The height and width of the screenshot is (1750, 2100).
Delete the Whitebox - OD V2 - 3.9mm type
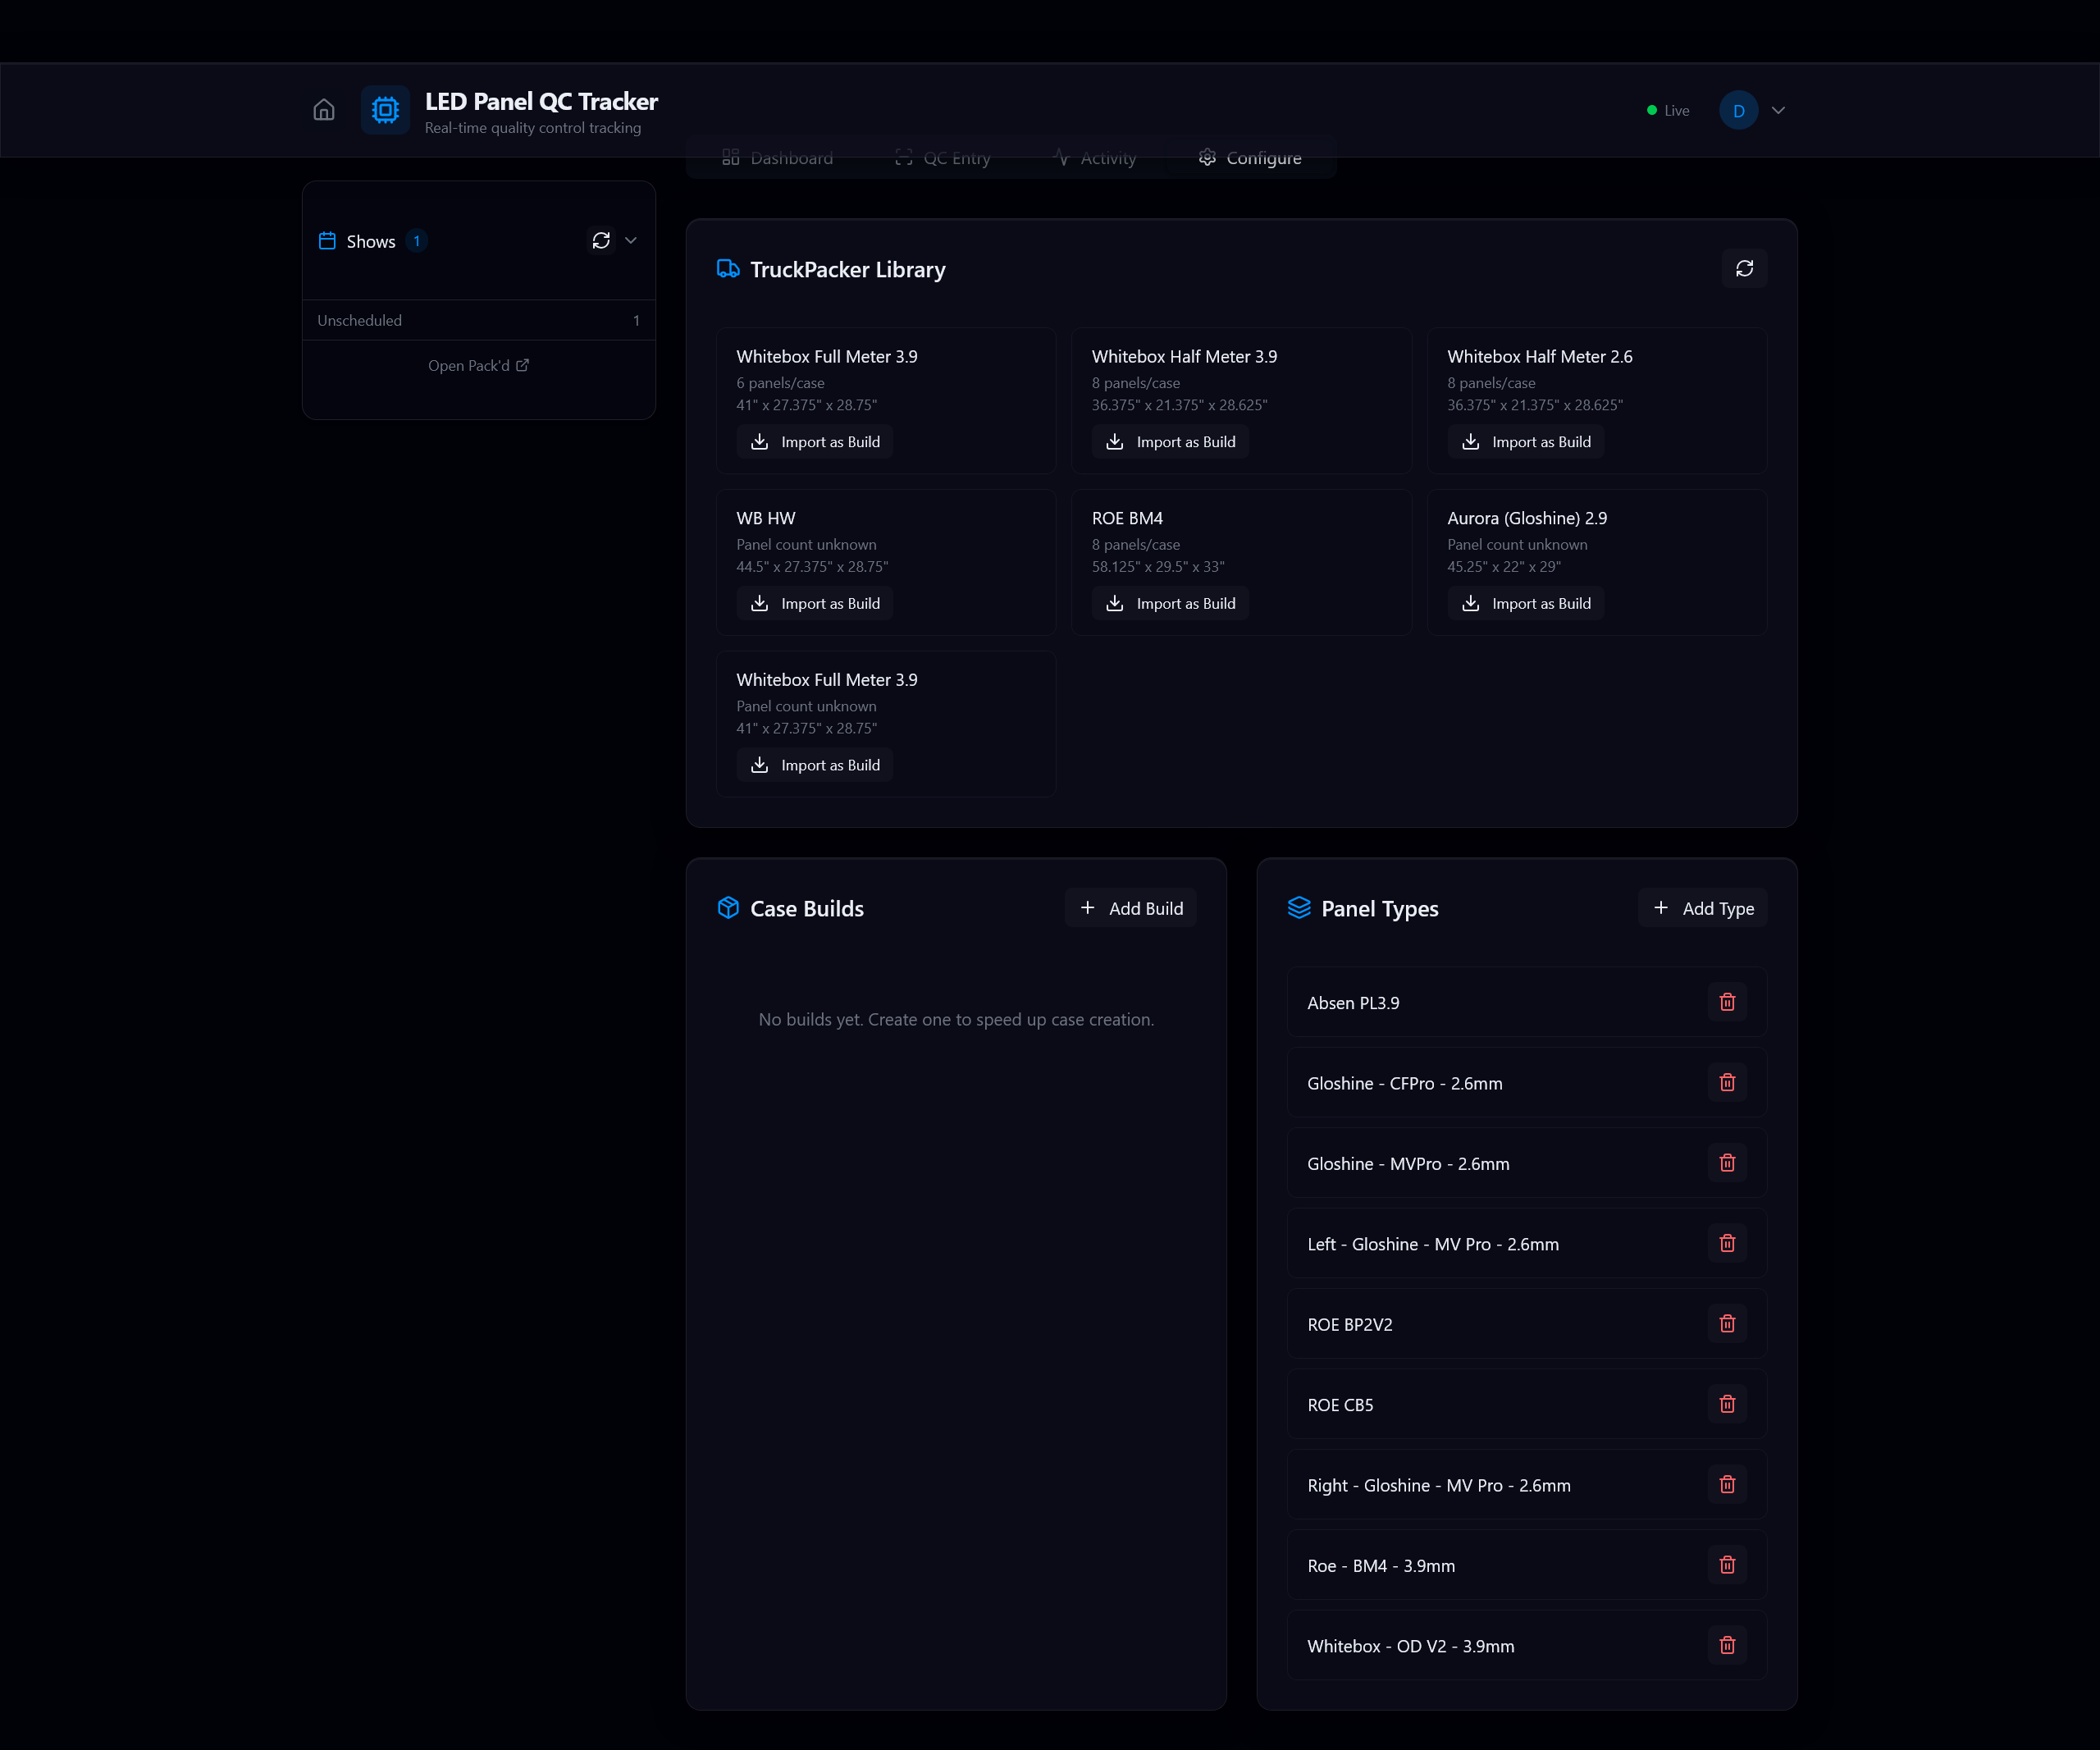click(1727, 1645)
